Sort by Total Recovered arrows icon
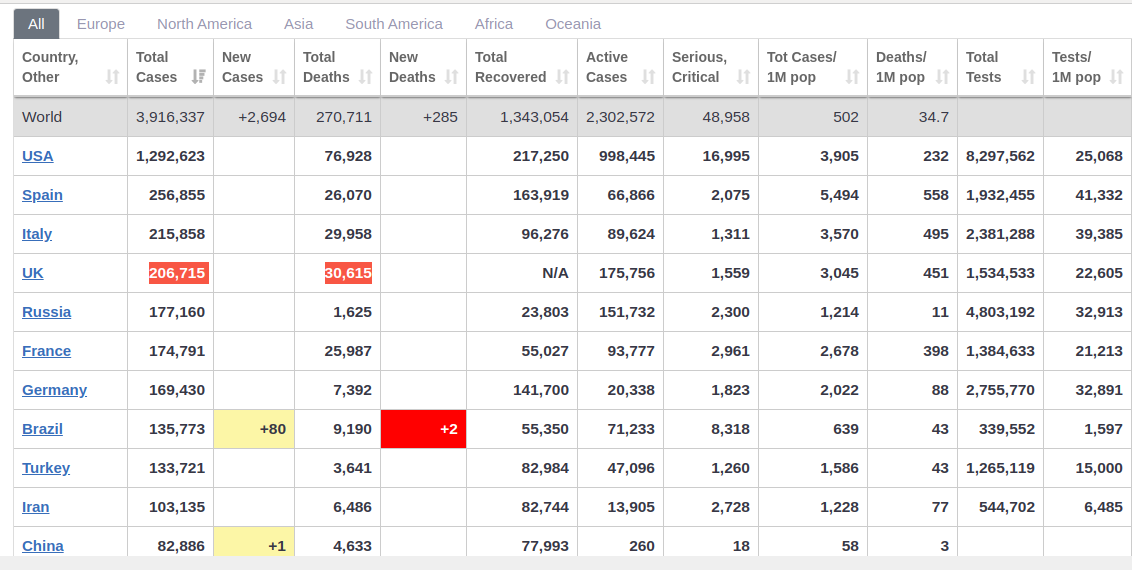1132x570 pixels. click(562, 76)
